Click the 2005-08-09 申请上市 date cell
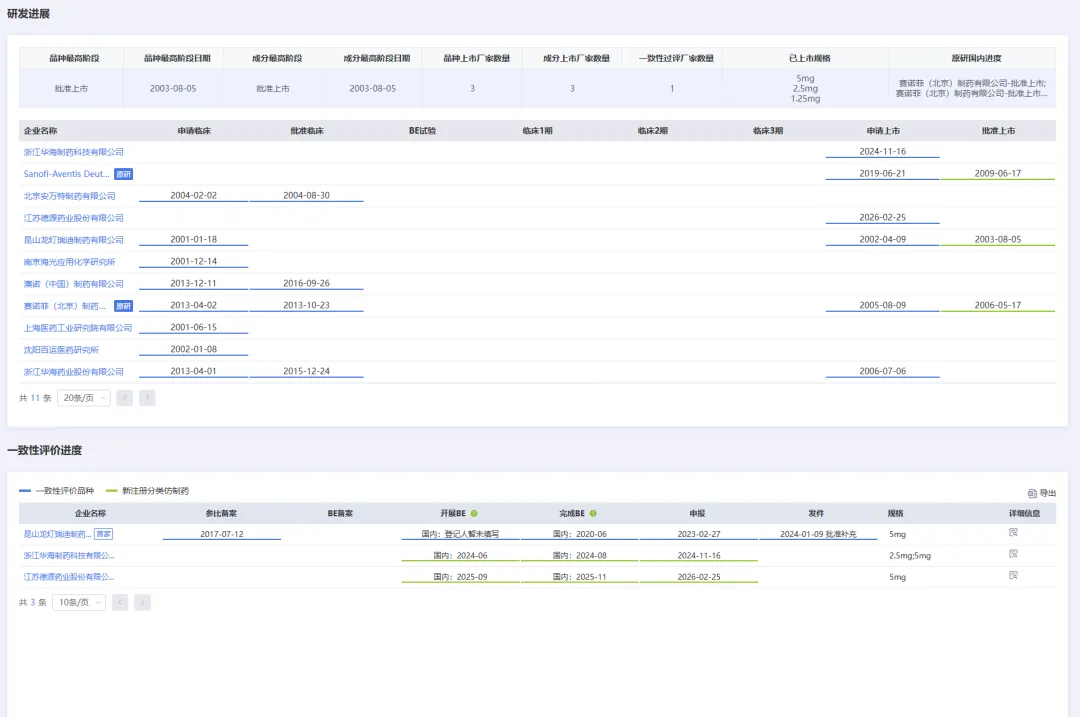Screen dimensions: 1080x717 [882, 305]
